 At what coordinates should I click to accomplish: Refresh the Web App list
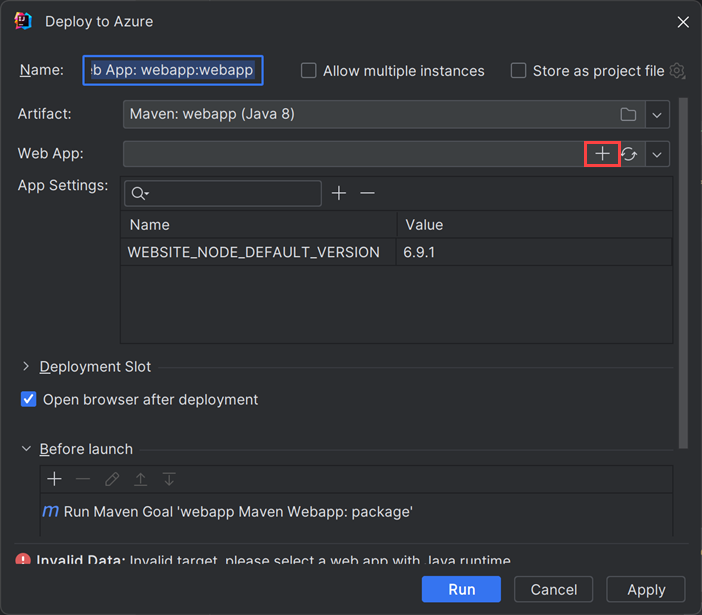click(x=630, y=154)
